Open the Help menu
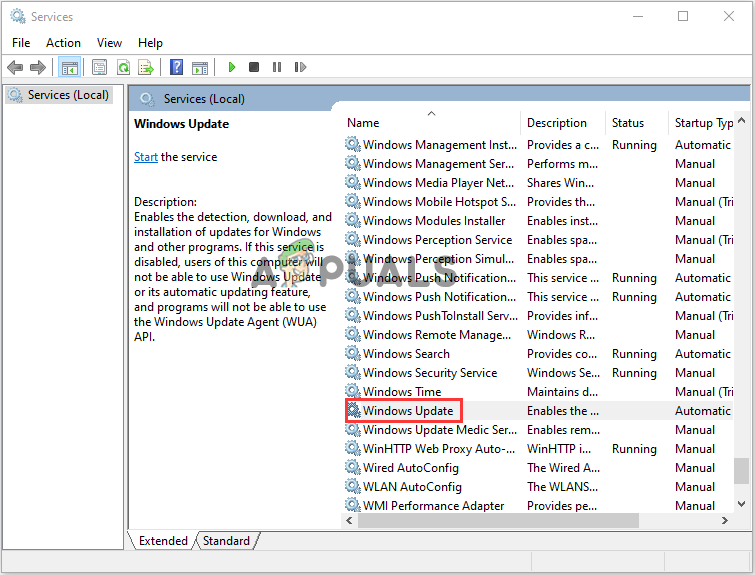The width and height of the screenshot is (755, 575). point(150,43)
